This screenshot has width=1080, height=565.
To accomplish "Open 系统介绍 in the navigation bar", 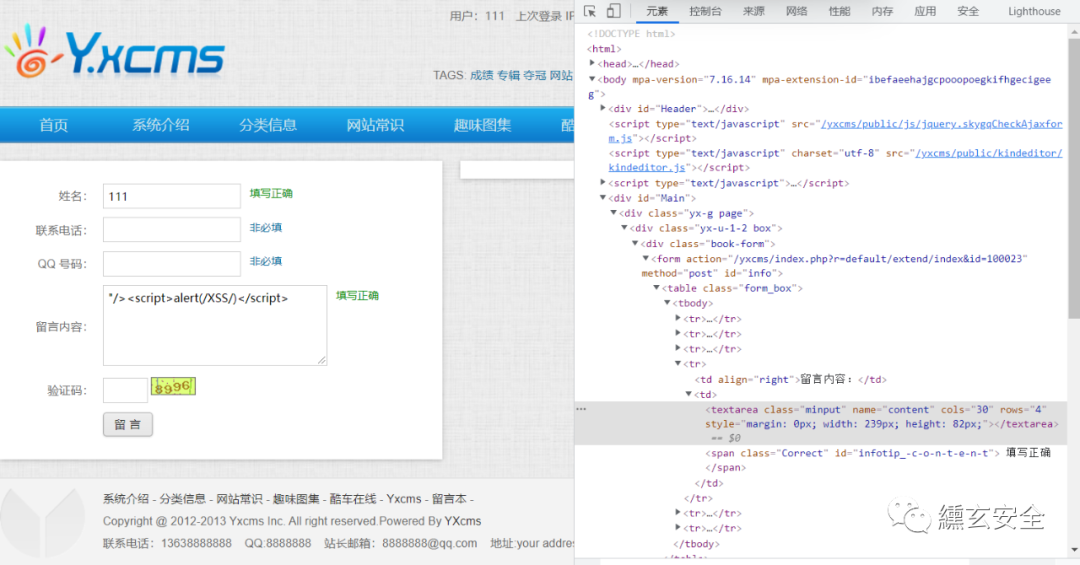I will tap(160, 125).
